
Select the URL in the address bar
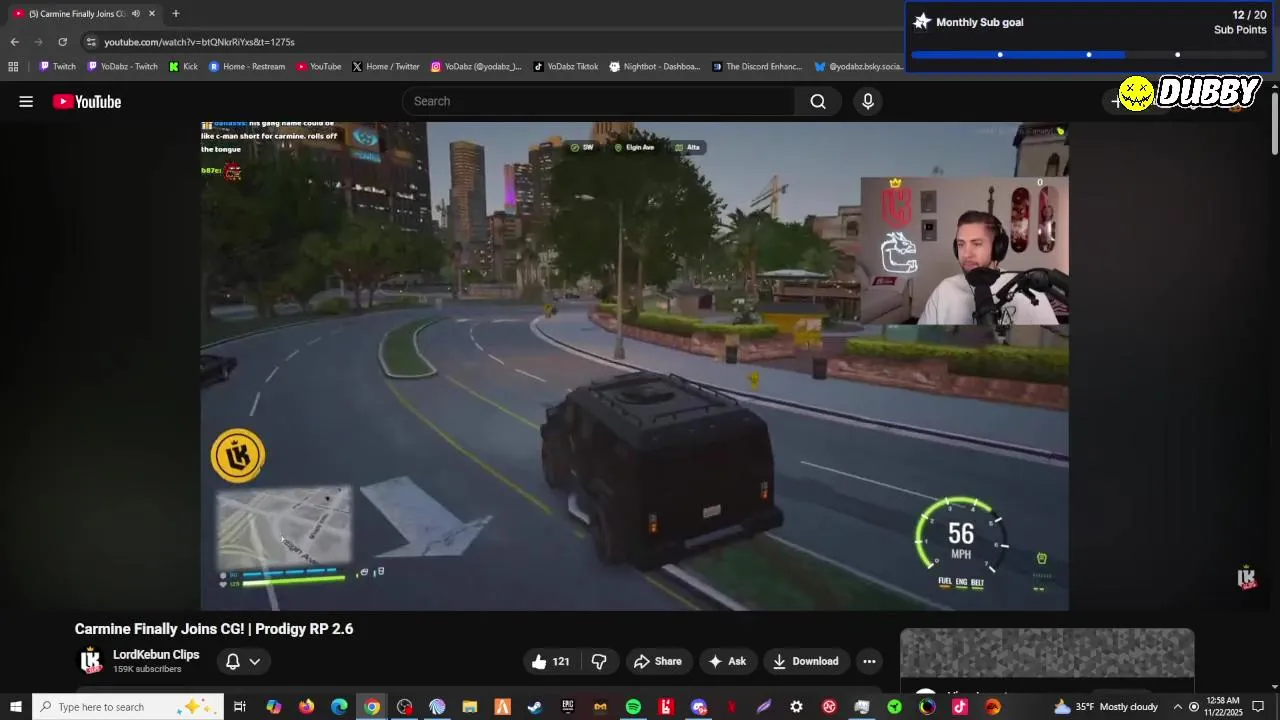pos(199,42)
